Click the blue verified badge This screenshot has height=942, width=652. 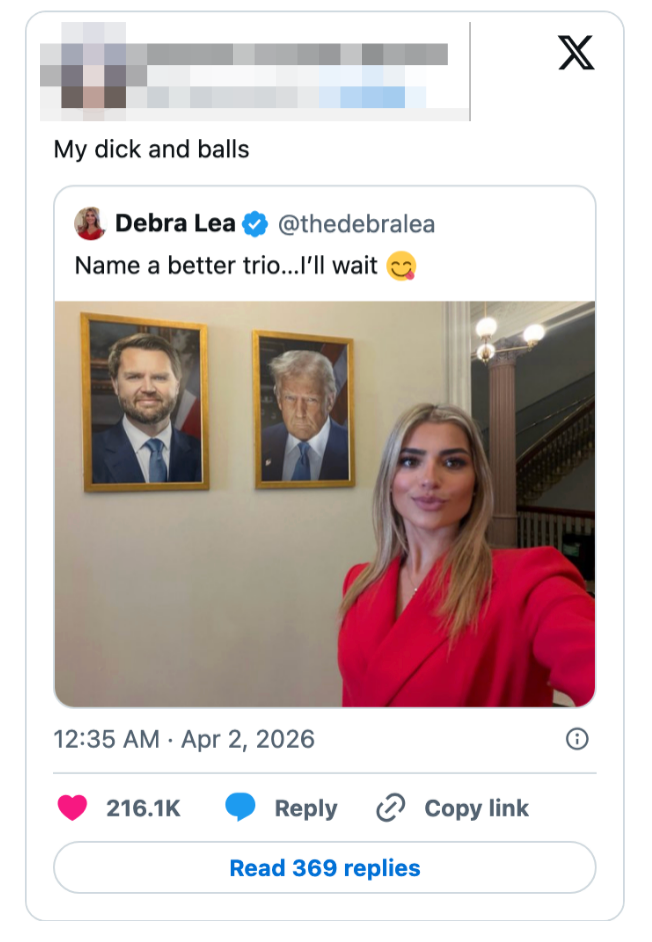[x=255, y=224]
